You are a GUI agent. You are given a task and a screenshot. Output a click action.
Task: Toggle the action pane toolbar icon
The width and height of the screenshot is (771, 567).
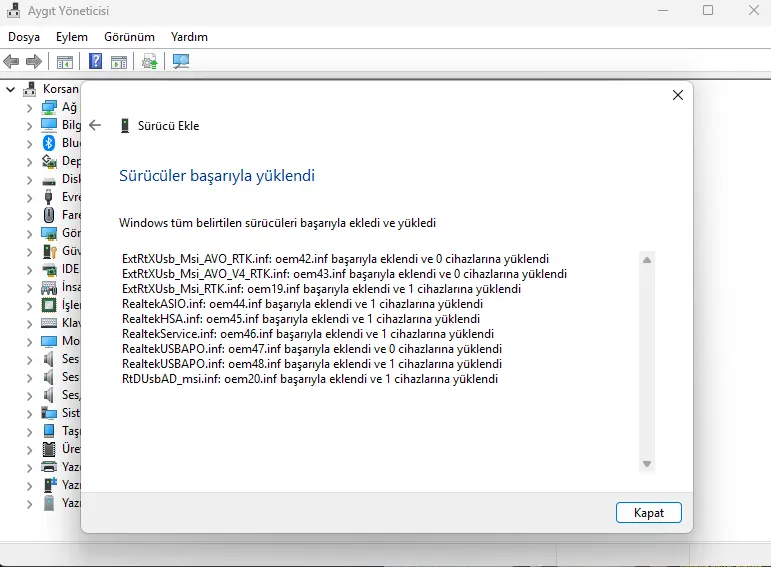[x=119, y=62]
